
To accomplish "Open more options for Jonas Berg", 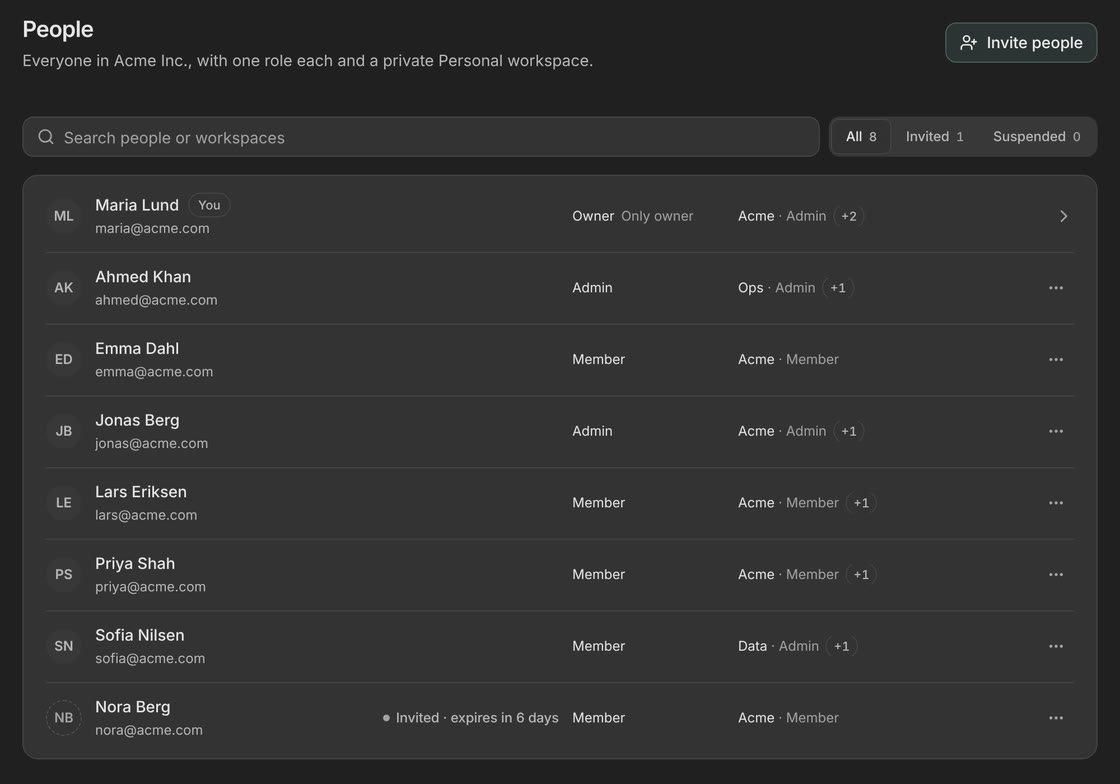I will (x=1056, y=431).
